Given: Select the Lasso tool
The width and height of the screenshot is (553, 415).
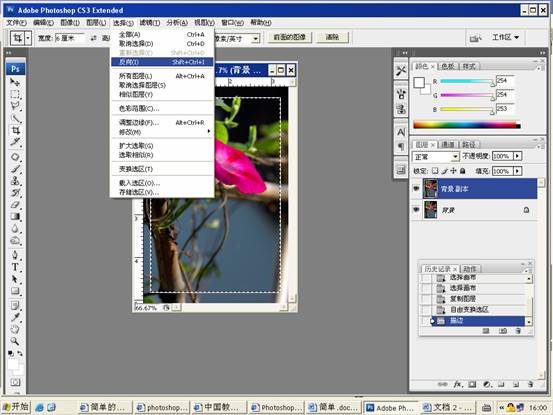Looking at the screenshot, I should coord(15,106).
